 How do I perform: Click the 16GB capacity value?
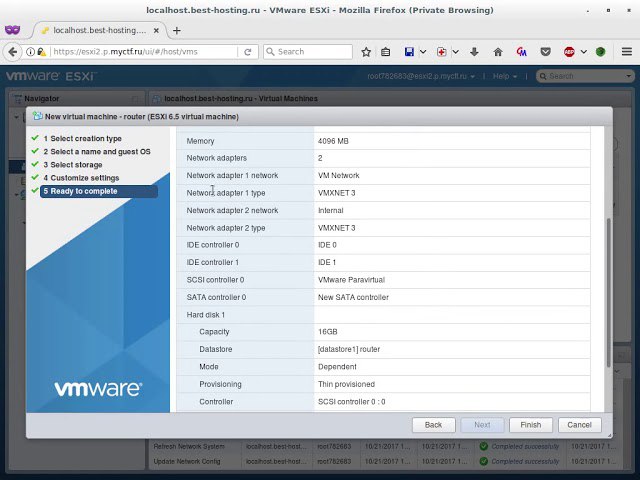click(327, 332)
